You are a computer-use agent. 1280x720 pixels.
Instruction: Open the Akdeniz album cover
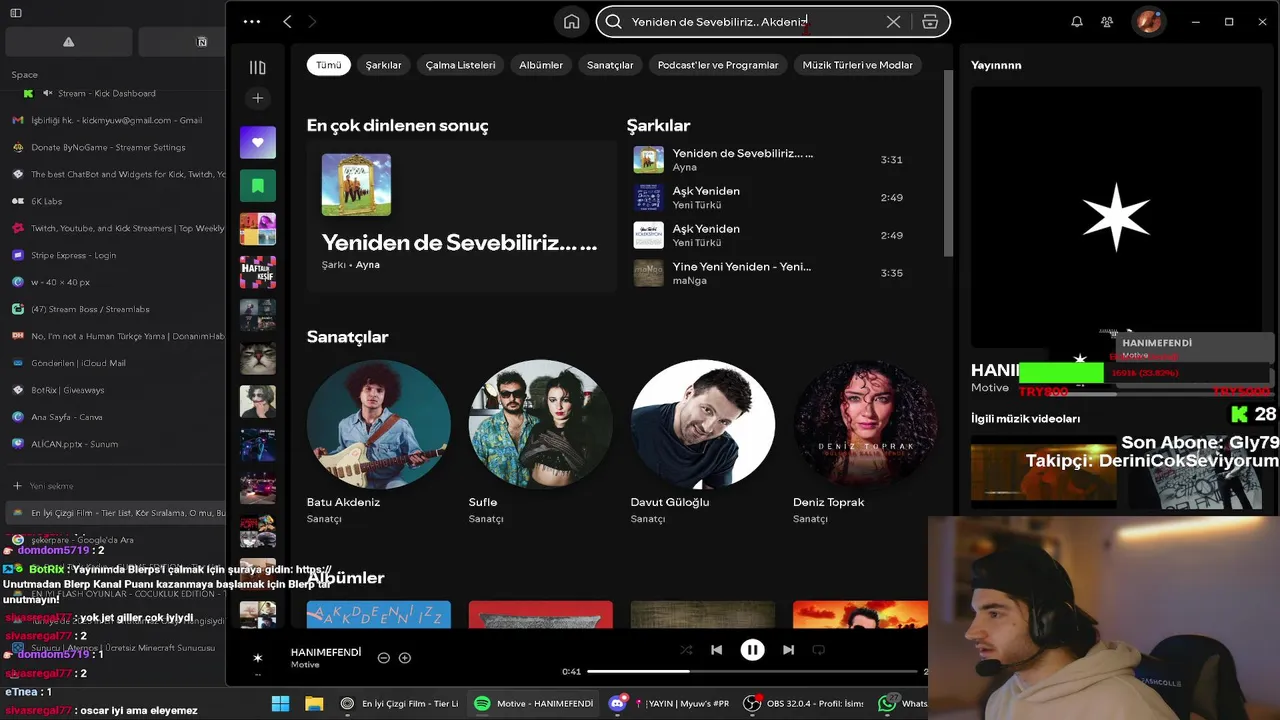[378, 615]
